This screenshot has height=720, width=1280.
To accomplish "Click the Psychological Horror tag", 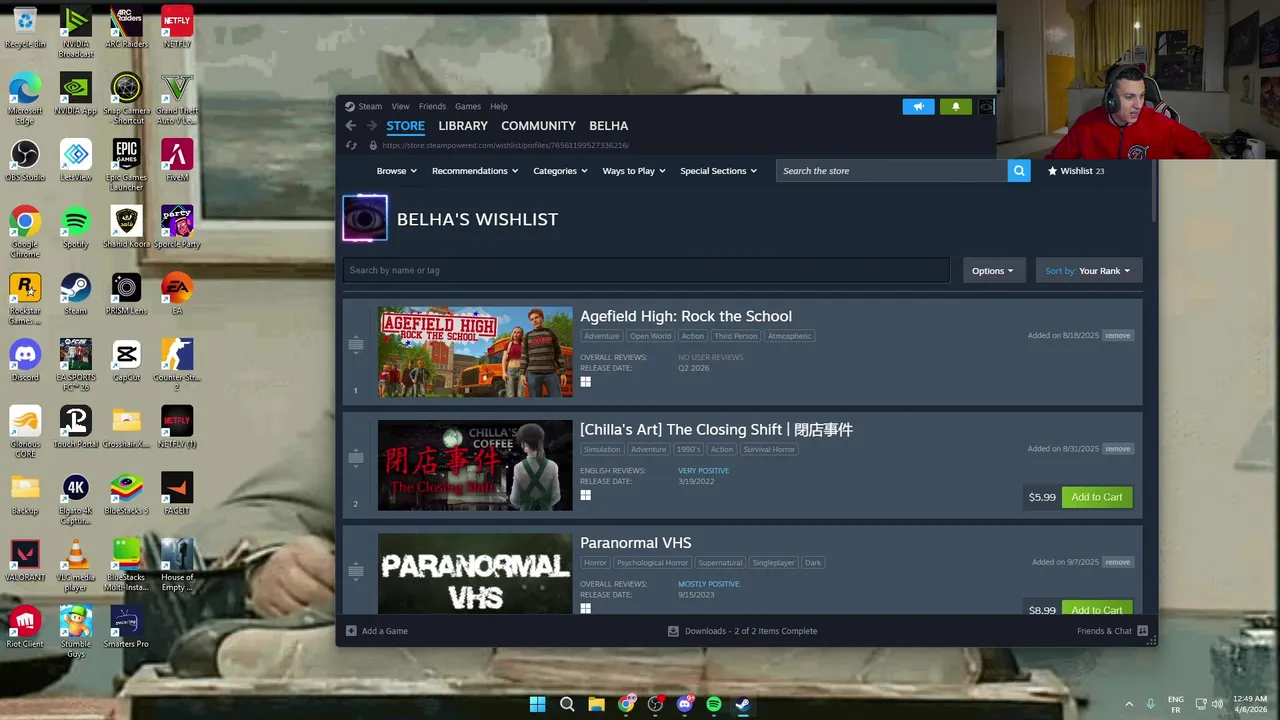I will point(652,562).
